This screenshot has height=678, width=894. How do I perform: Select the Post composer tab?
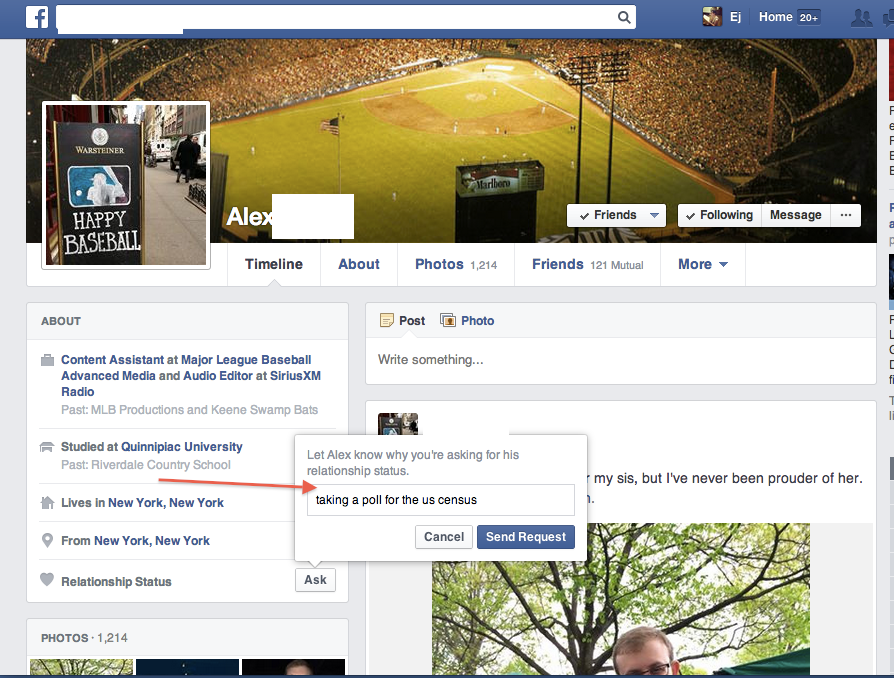coord(403,320)
